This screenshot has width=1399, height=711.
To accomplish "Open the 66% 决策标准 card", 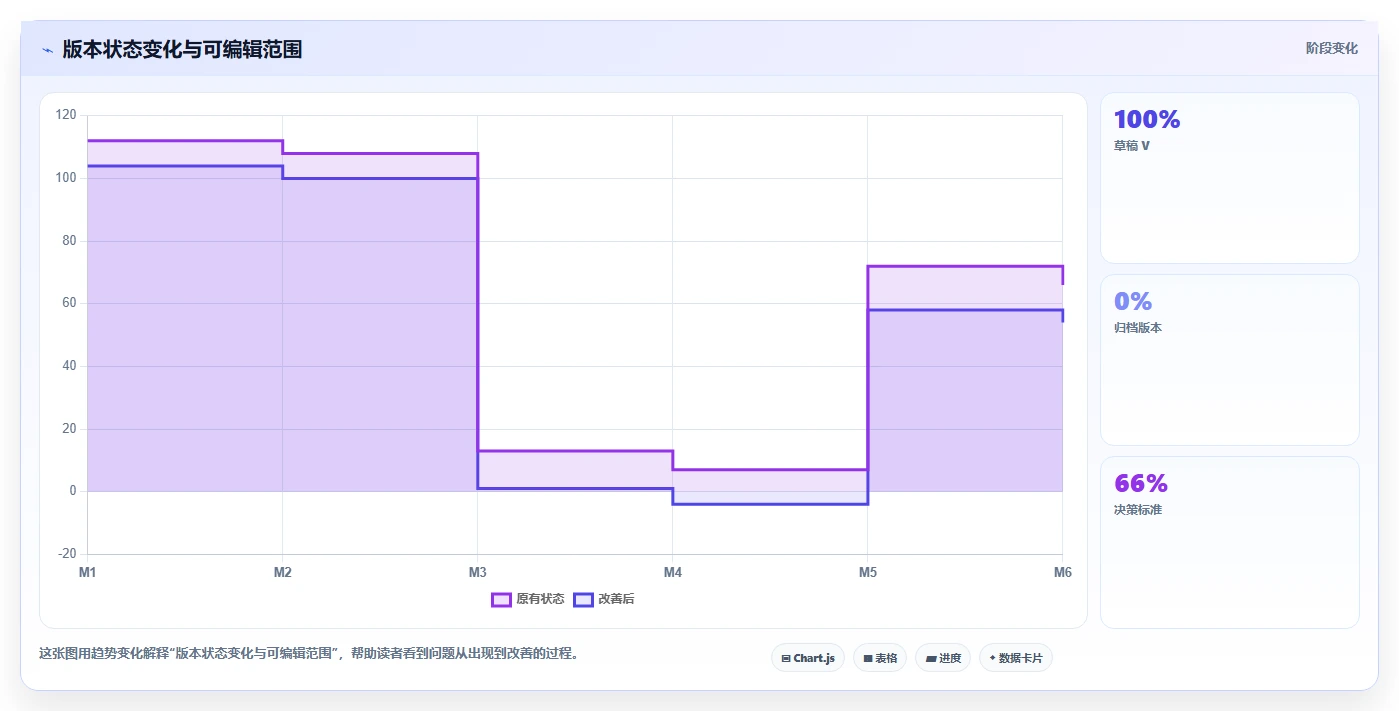I will (x=1230, y=542).
